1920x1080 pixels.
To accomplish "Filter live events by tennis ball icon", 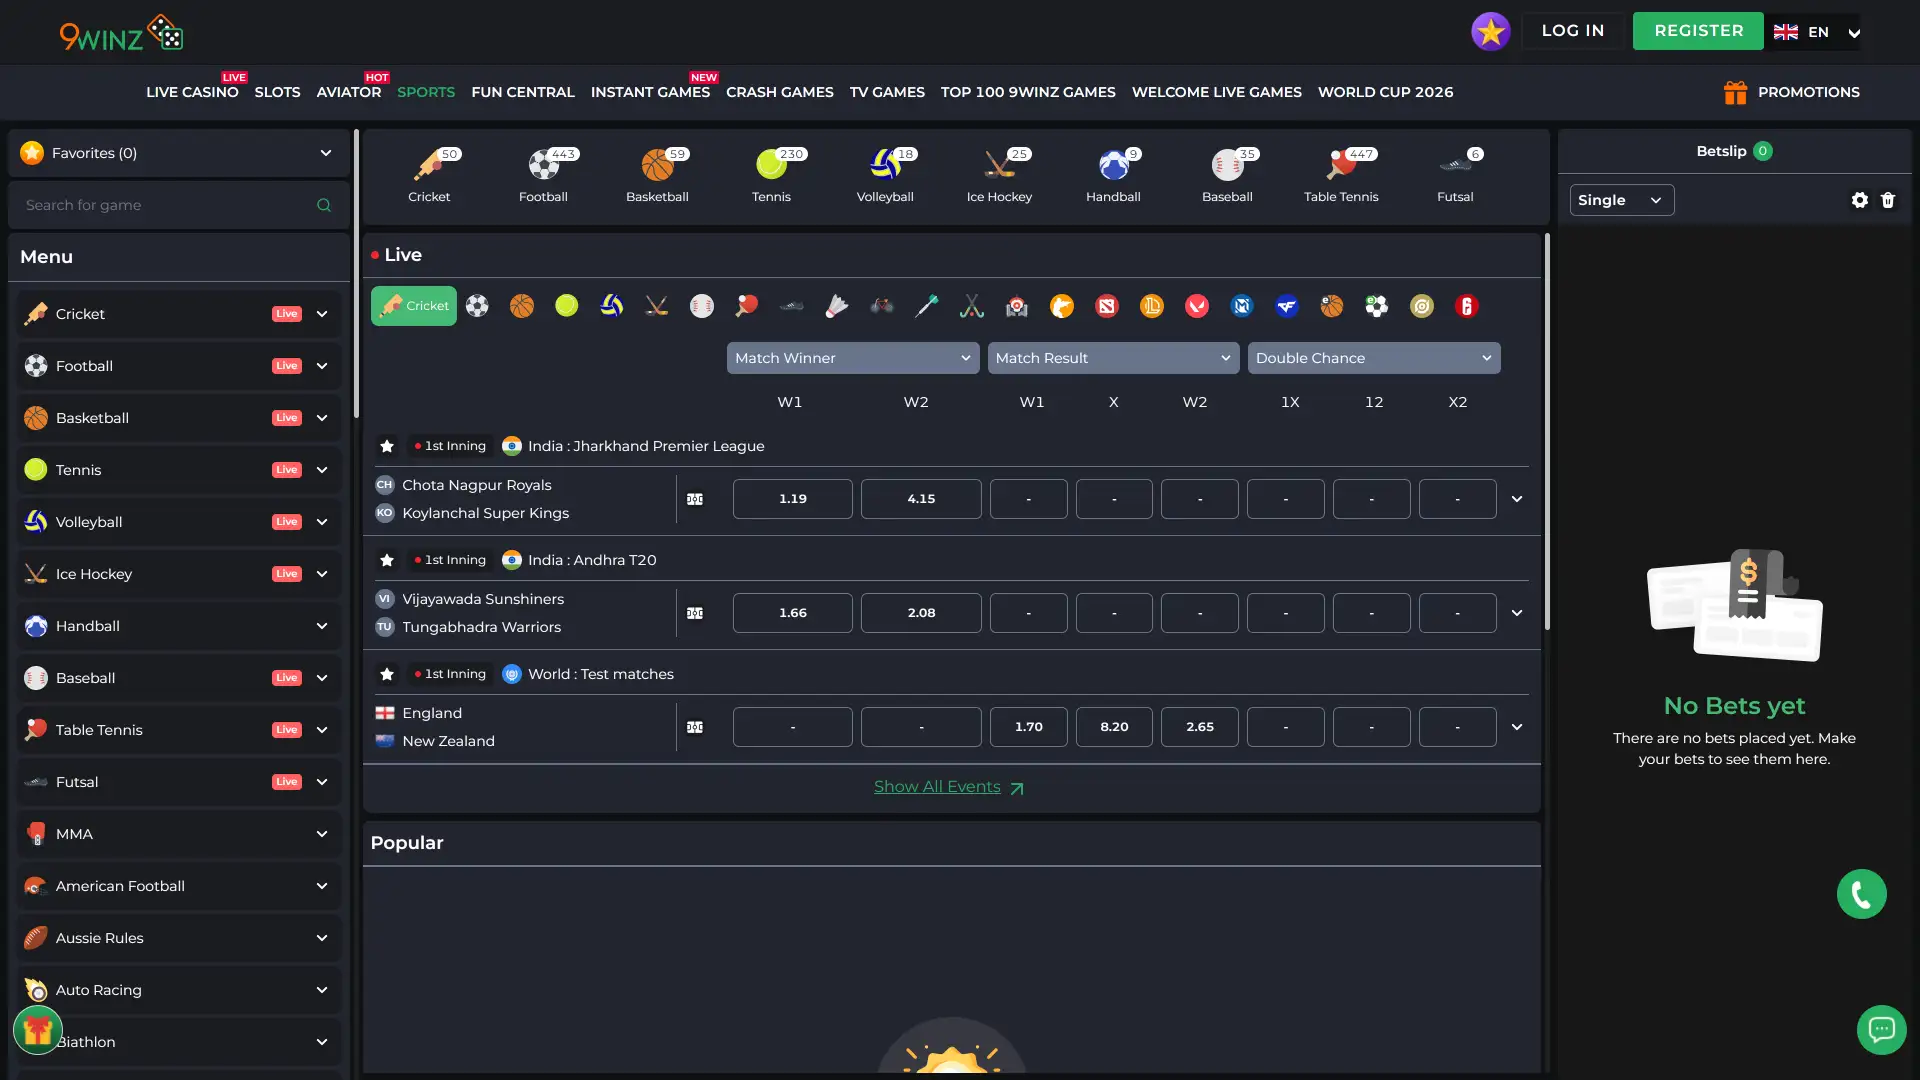I will pos(567,306).
